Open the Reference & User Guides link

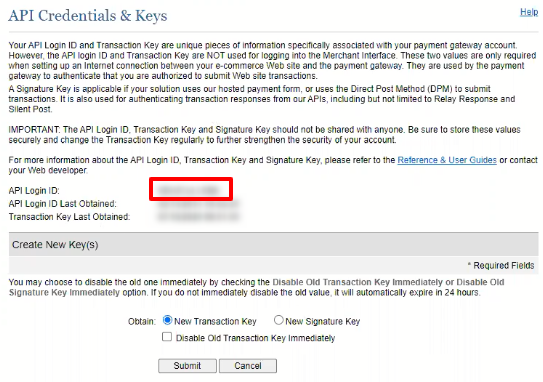pyautogui.click(x=447, y=160)
